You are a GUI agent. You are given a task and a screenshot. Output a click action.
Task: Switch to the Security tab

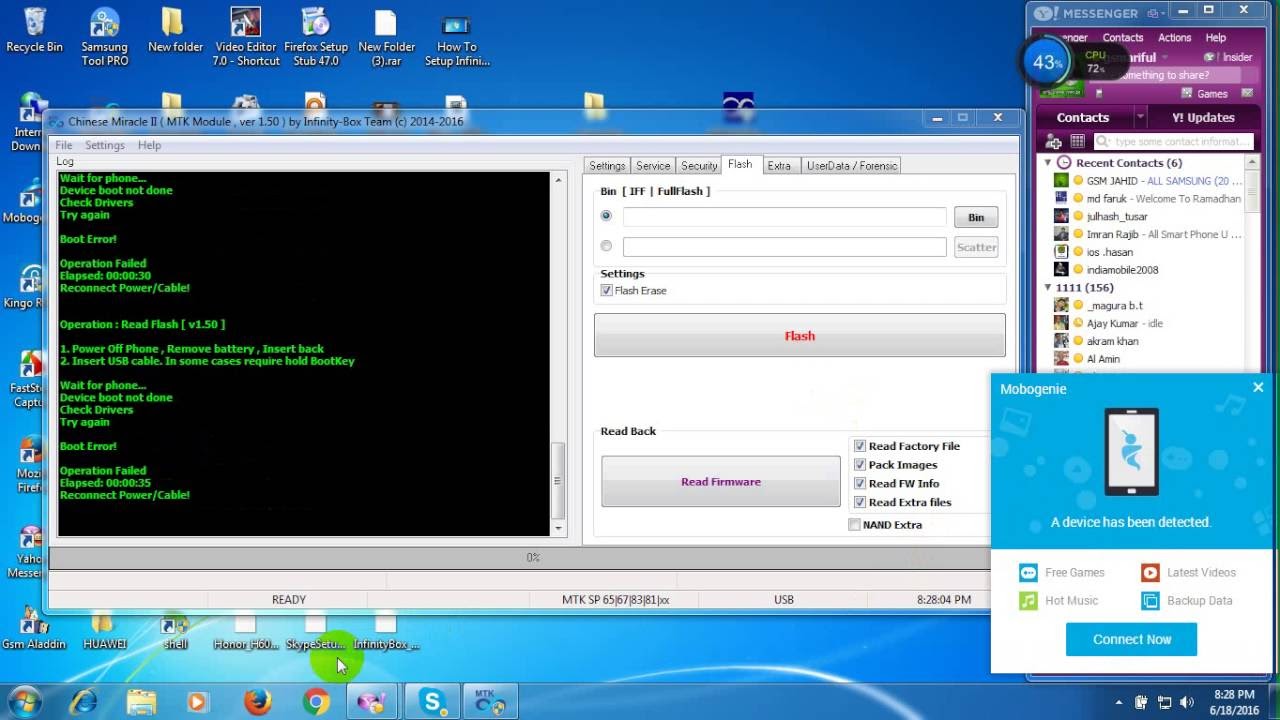(699, 166)
